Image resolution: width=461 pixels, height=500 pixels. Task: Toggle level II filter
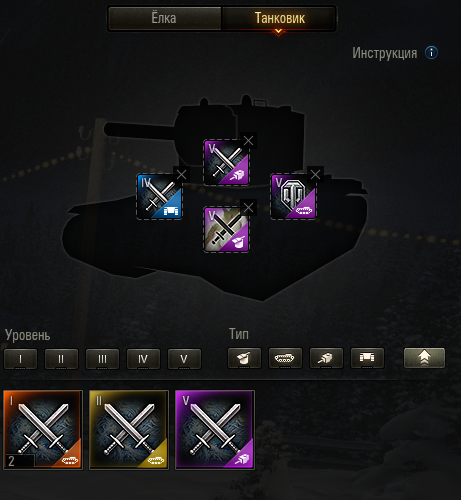61,359
